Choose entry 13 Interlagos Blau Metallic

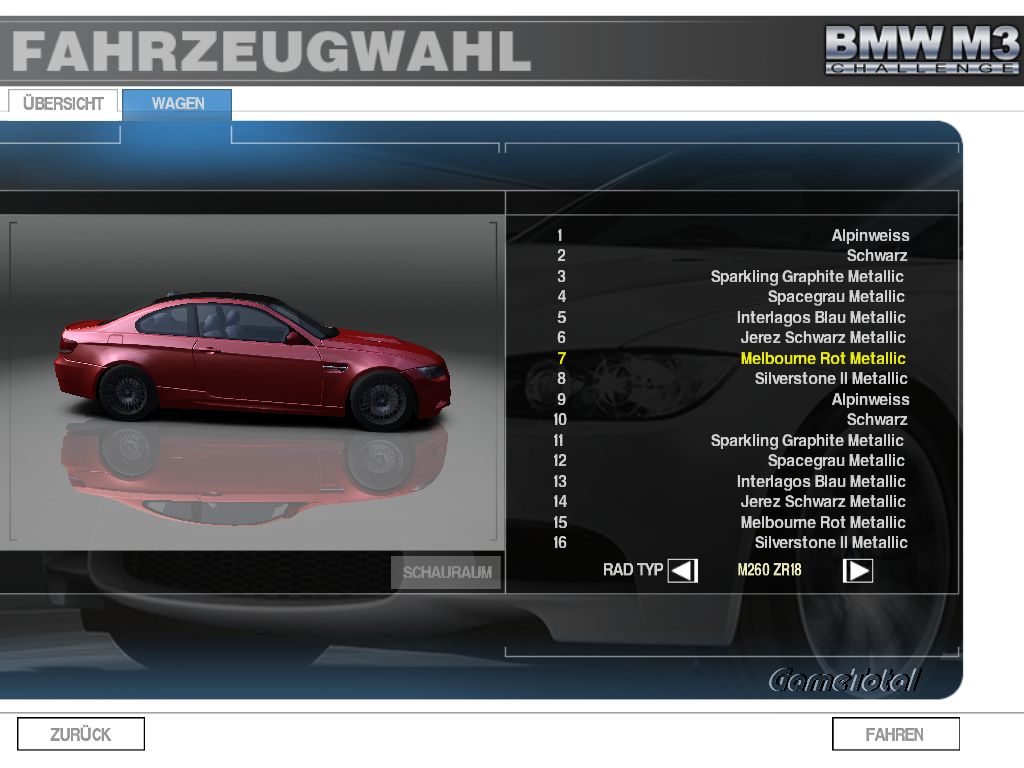coord(731,481)
